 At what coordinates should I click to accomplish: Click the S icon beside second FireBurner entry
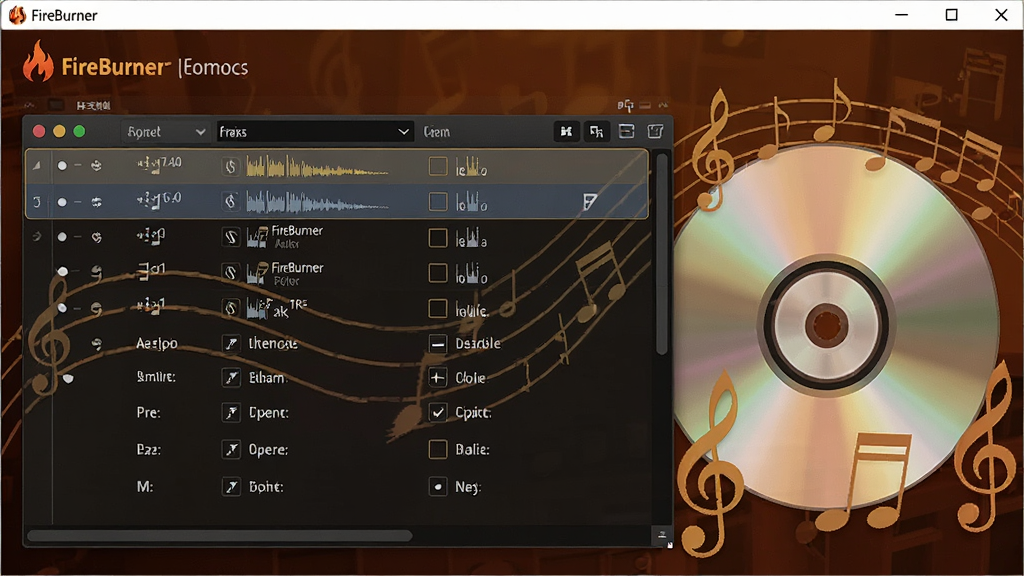[231, 272]
